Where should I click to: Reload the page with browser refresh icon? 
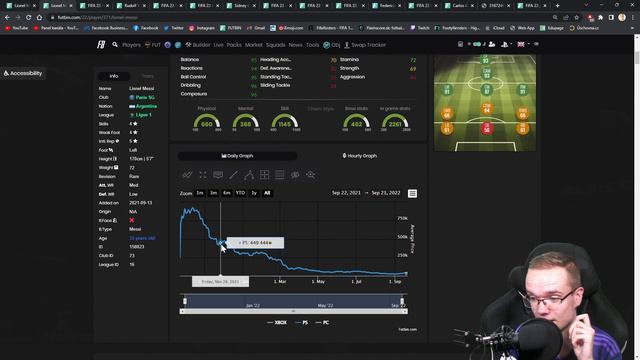click(29, 18)
